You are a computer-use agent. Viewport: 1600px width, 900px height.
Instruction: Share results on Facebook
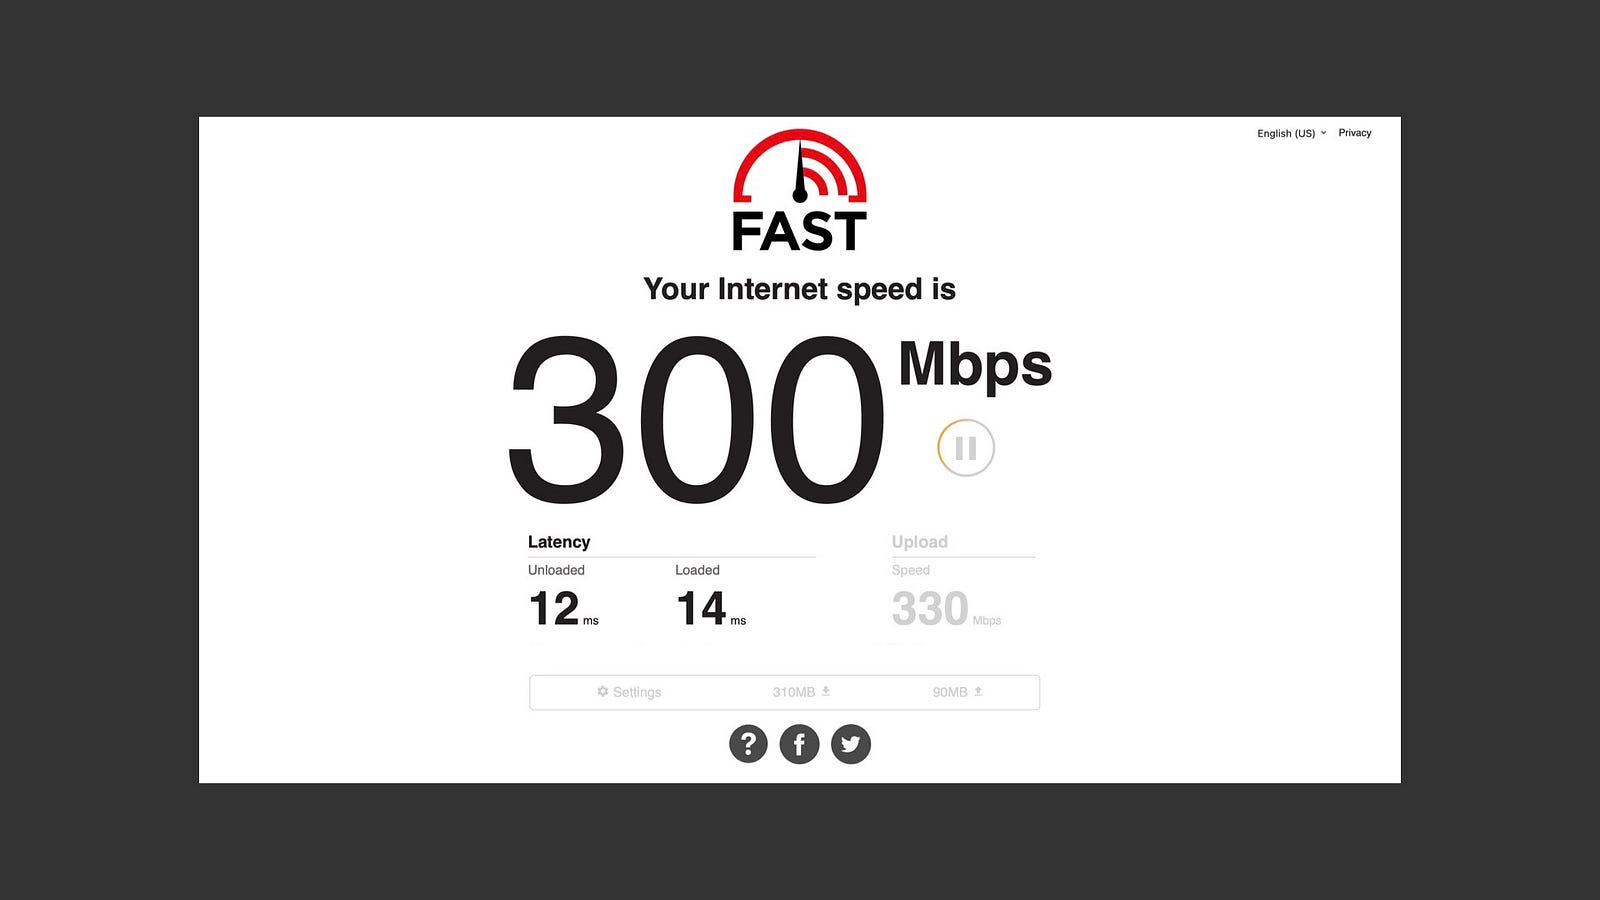pos(799,744)
